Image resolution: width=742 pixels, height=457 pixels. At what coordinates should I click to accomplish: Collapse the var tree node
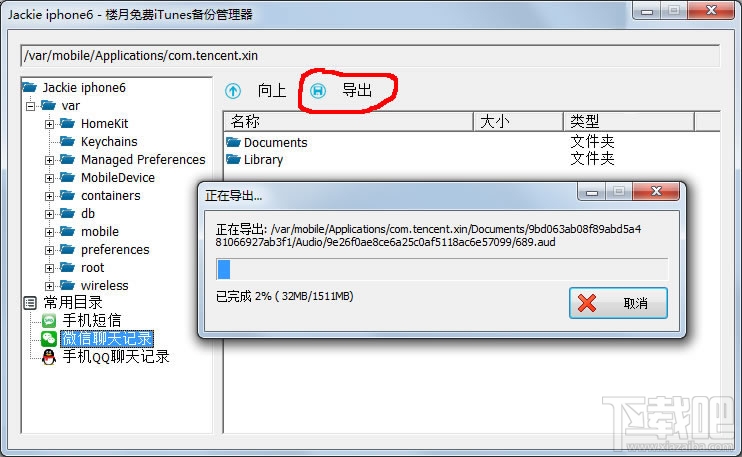point(31,106)
